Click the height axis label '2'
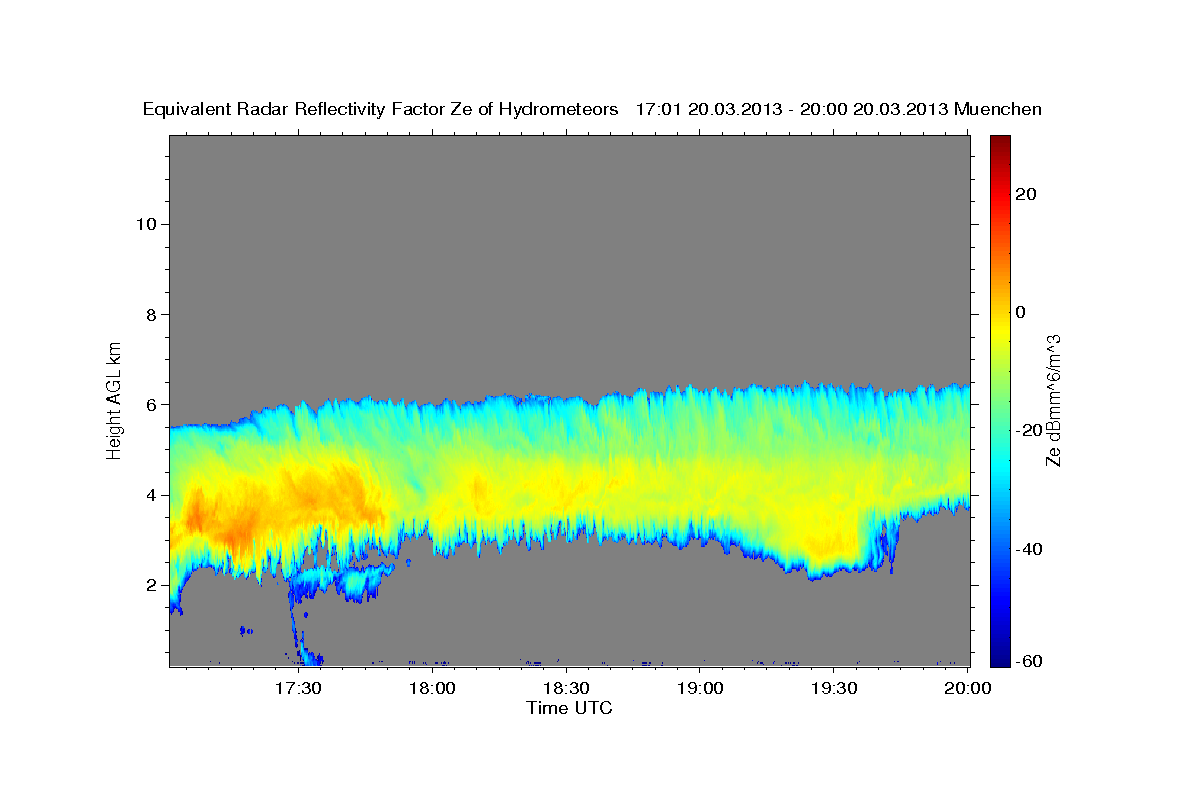 point(151,585)
